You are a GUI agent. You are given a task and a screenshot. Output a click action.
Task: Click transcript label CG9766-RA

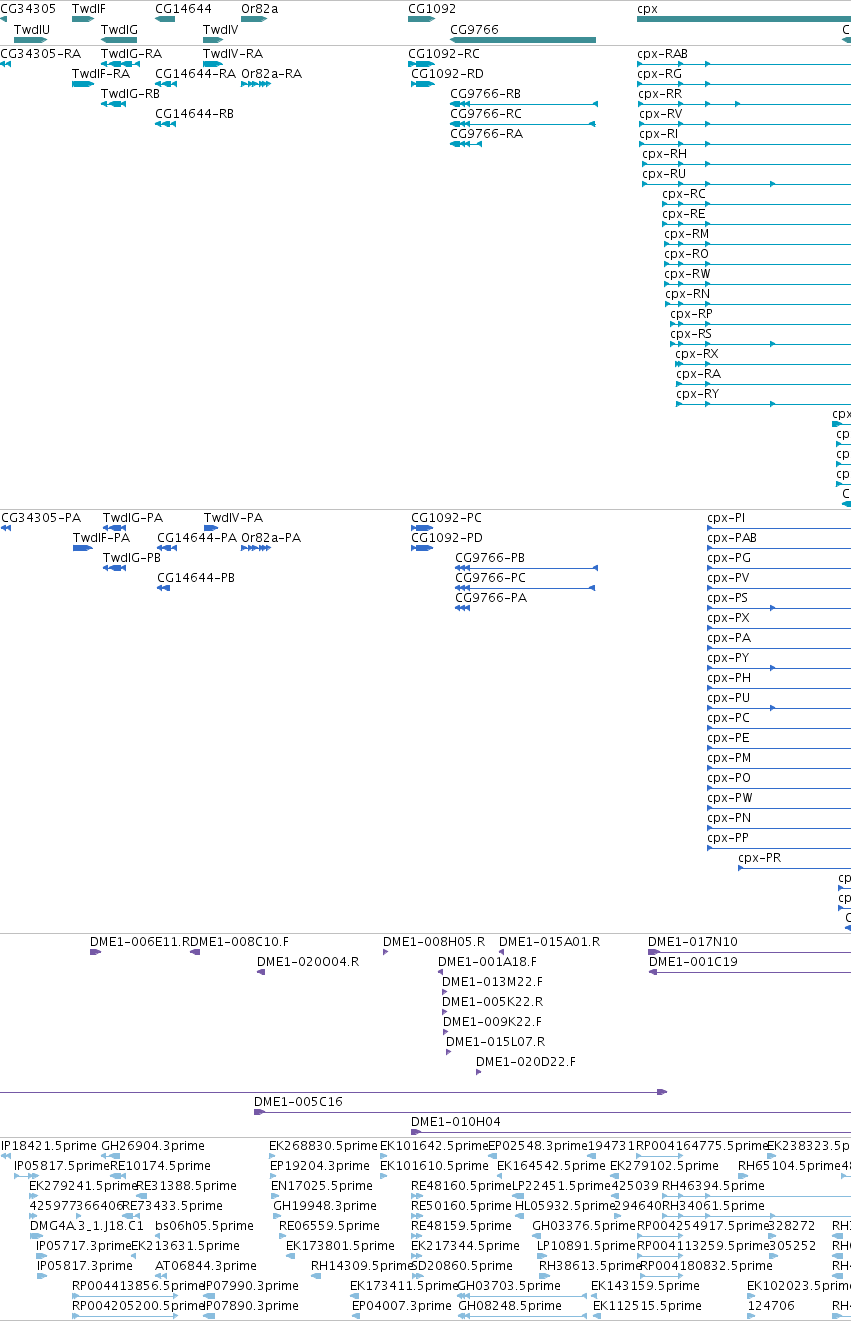[x=486, y=134]
